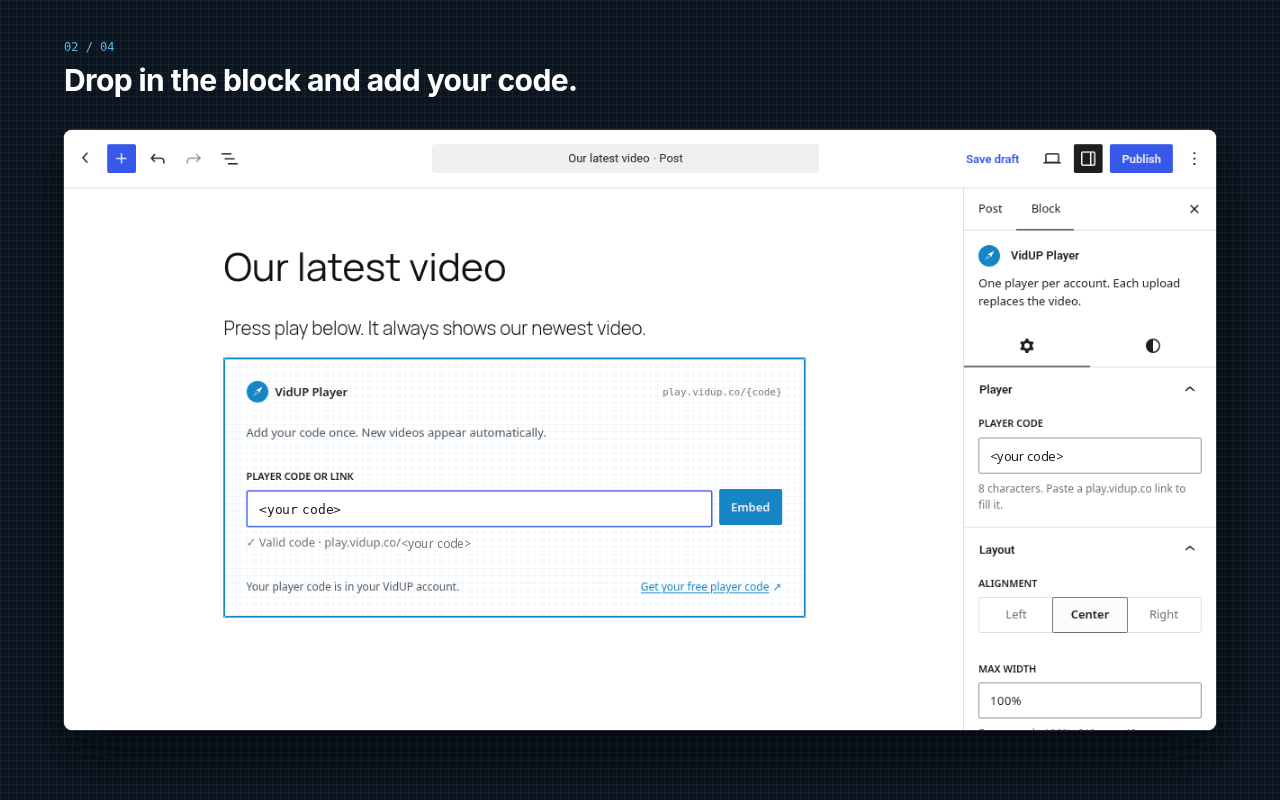Publish the post
The height and width of the screenshot is (800, 1280).
(x=1141, y=158)
